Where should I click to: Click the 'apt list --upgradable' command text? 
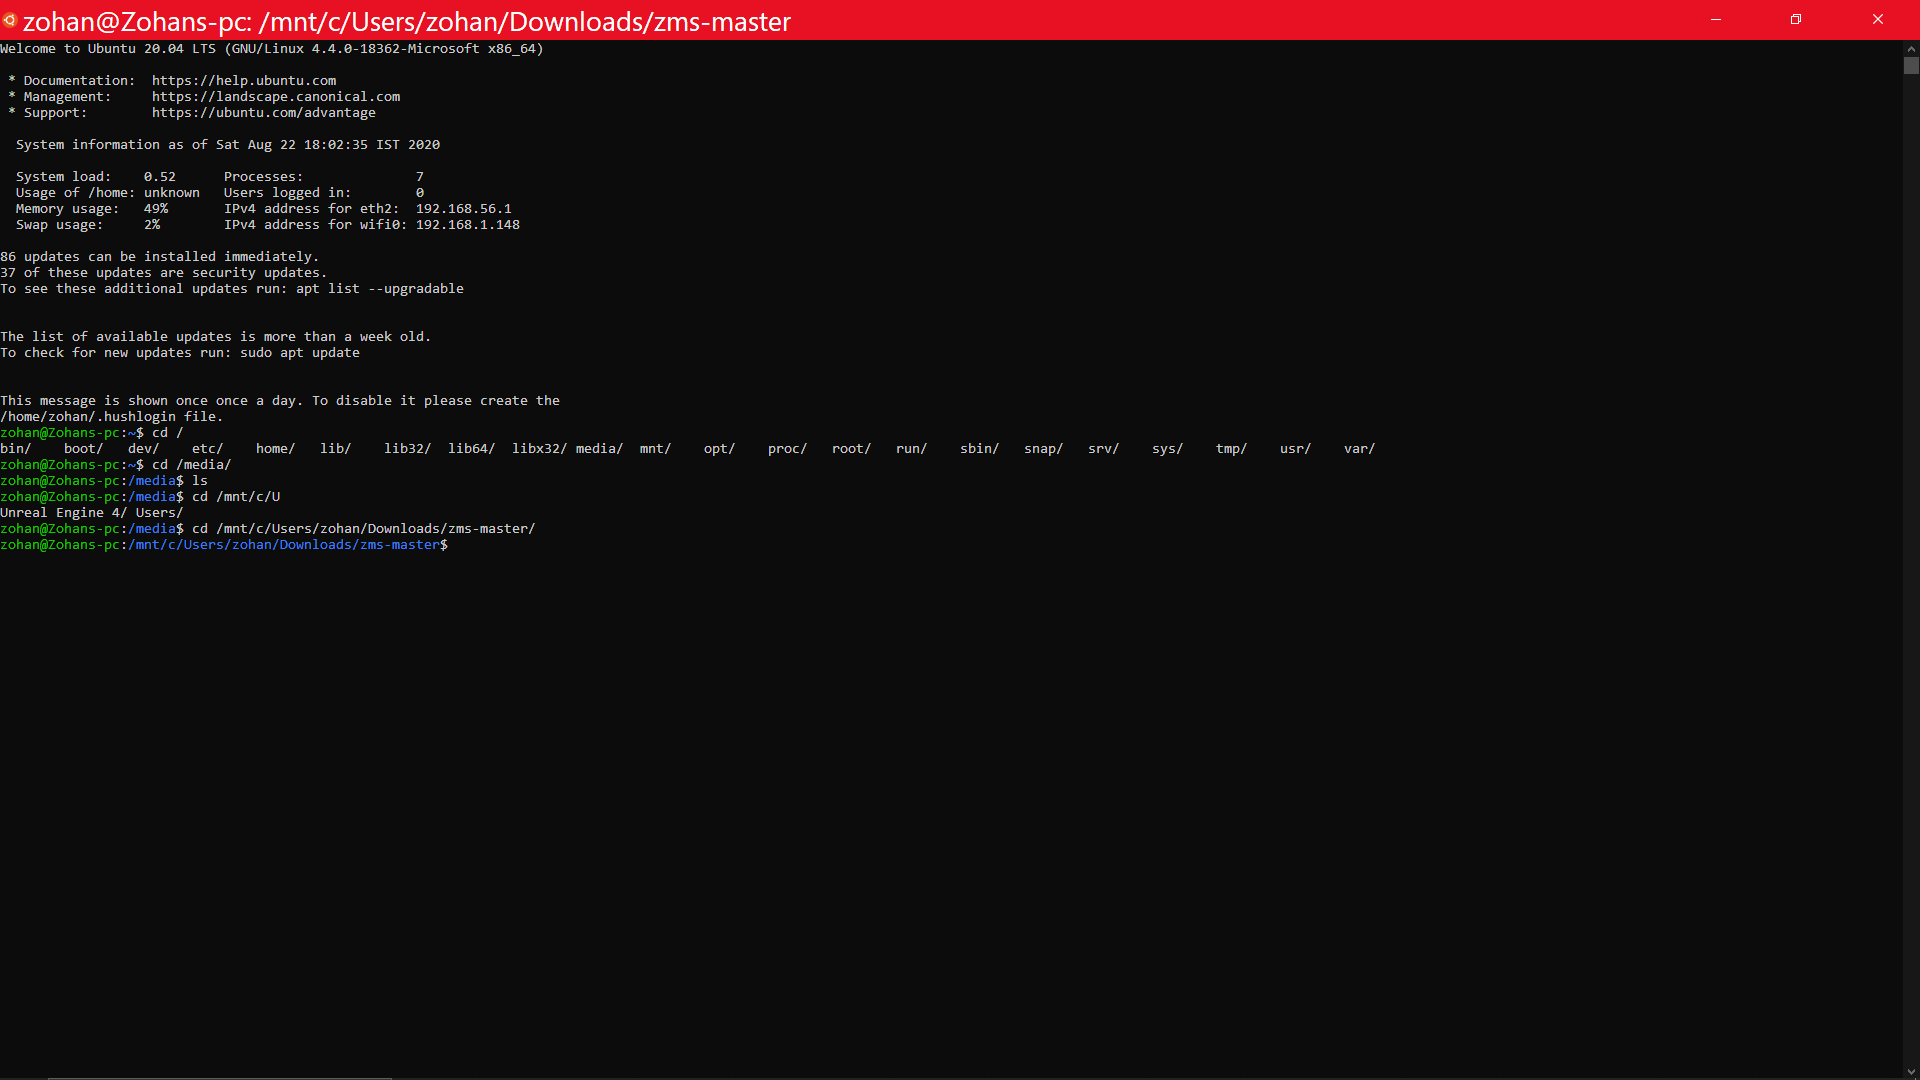coord(380,289)
